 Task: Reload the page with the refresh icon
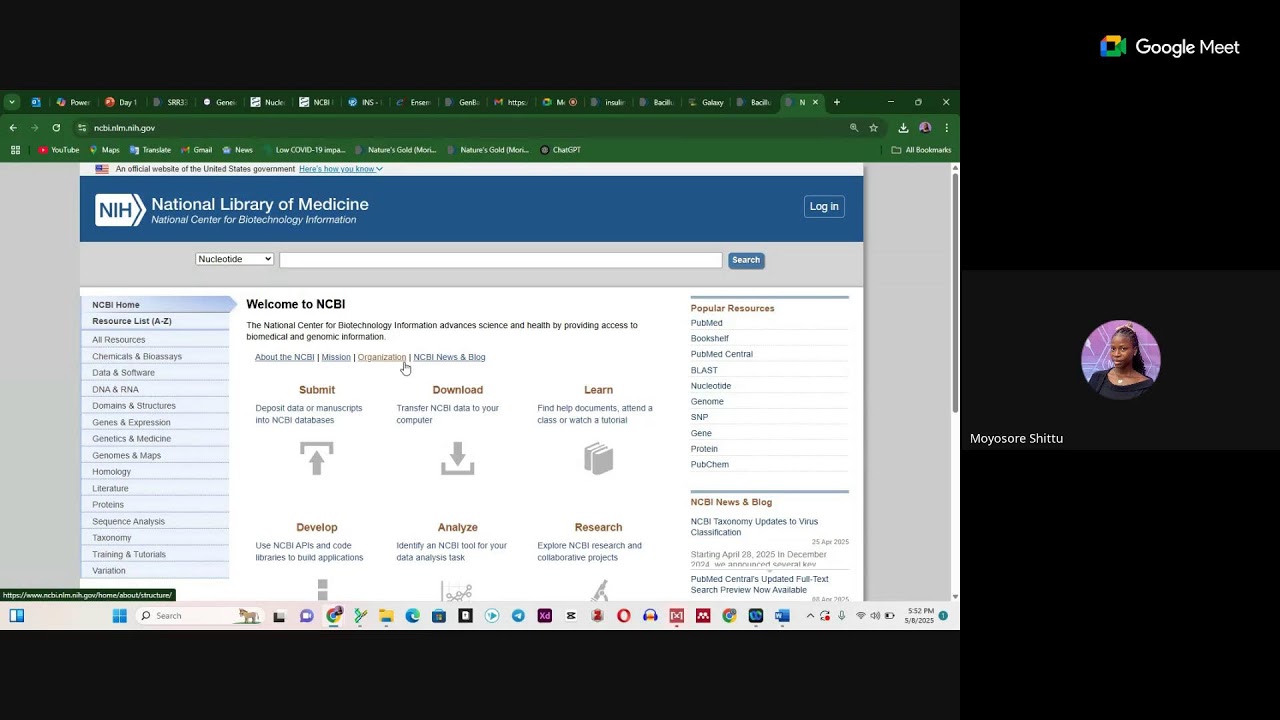point(56,128)
